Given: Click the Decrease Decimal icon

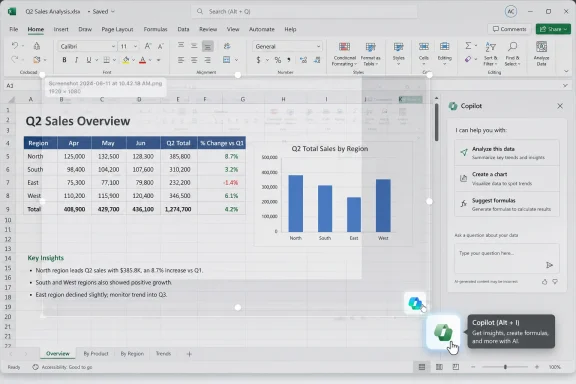Looking at the screenshot, I should pos(317,60).
